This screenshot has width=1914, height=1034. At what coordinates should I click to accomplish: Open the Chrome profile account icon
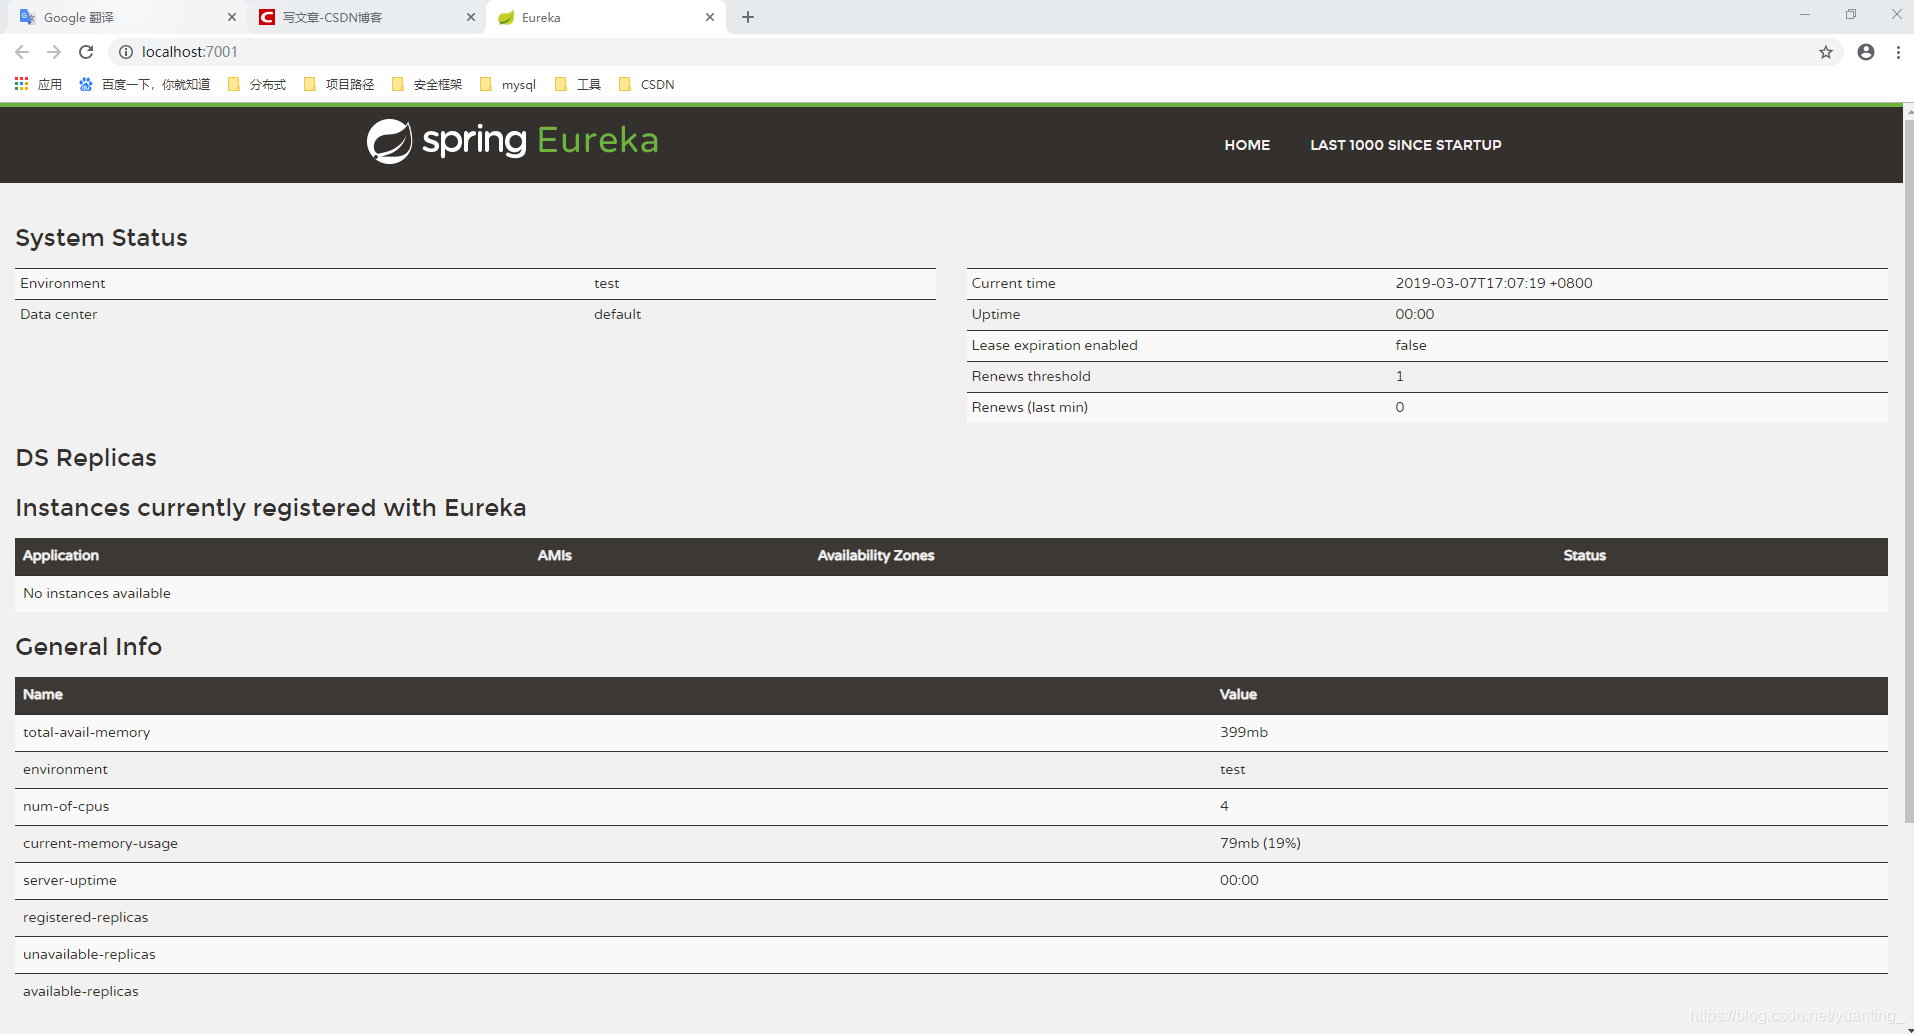click(1866, 52)
